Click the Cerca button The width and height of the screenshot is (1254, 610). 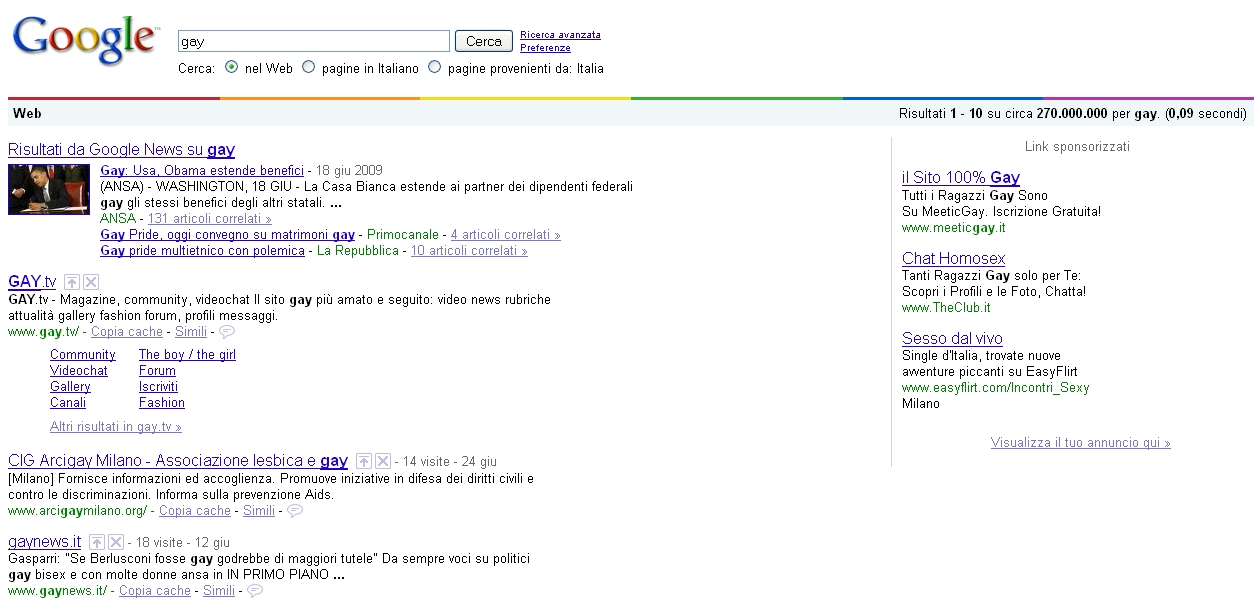coord(484,41)
